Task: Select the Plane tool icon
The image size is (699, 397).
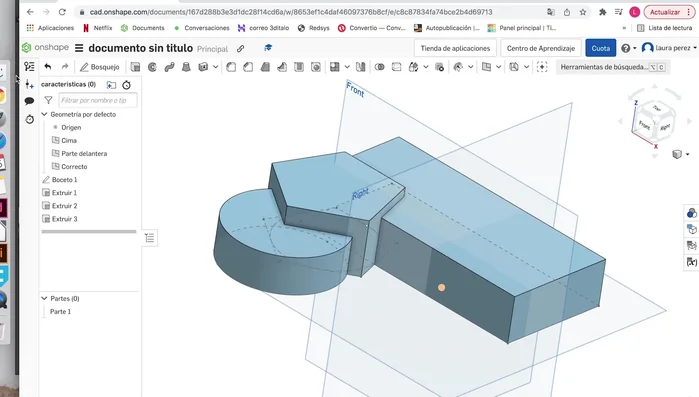Action: pyautogui.click(x=486, y=67)
